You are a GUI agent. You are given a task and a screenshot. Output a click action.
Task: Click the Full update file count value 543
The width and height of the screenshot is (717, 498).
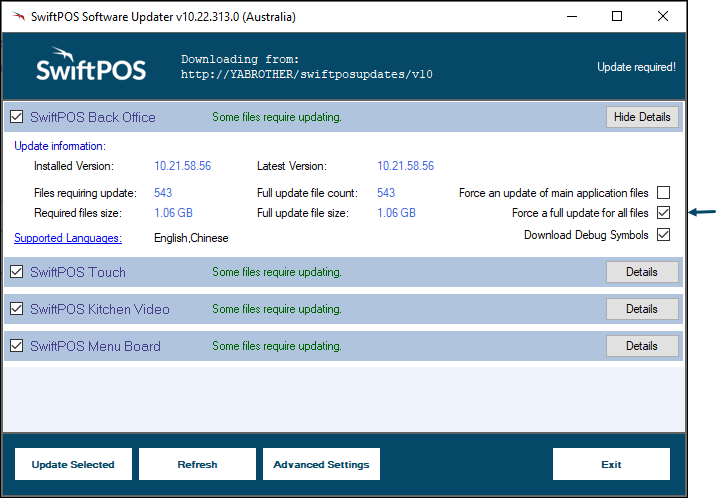coord(386,193)
